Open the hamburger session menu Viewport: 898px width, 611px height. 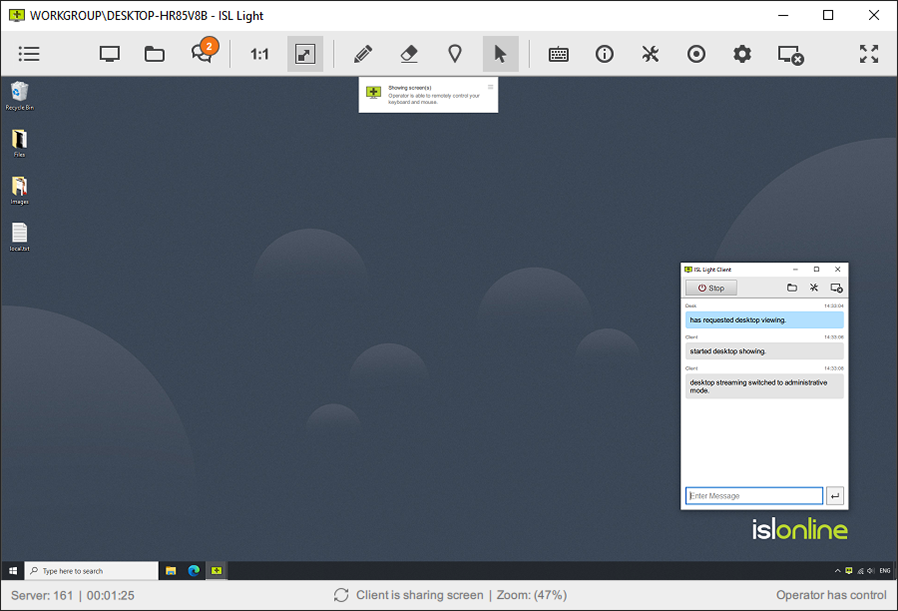(x=29, y=54)
